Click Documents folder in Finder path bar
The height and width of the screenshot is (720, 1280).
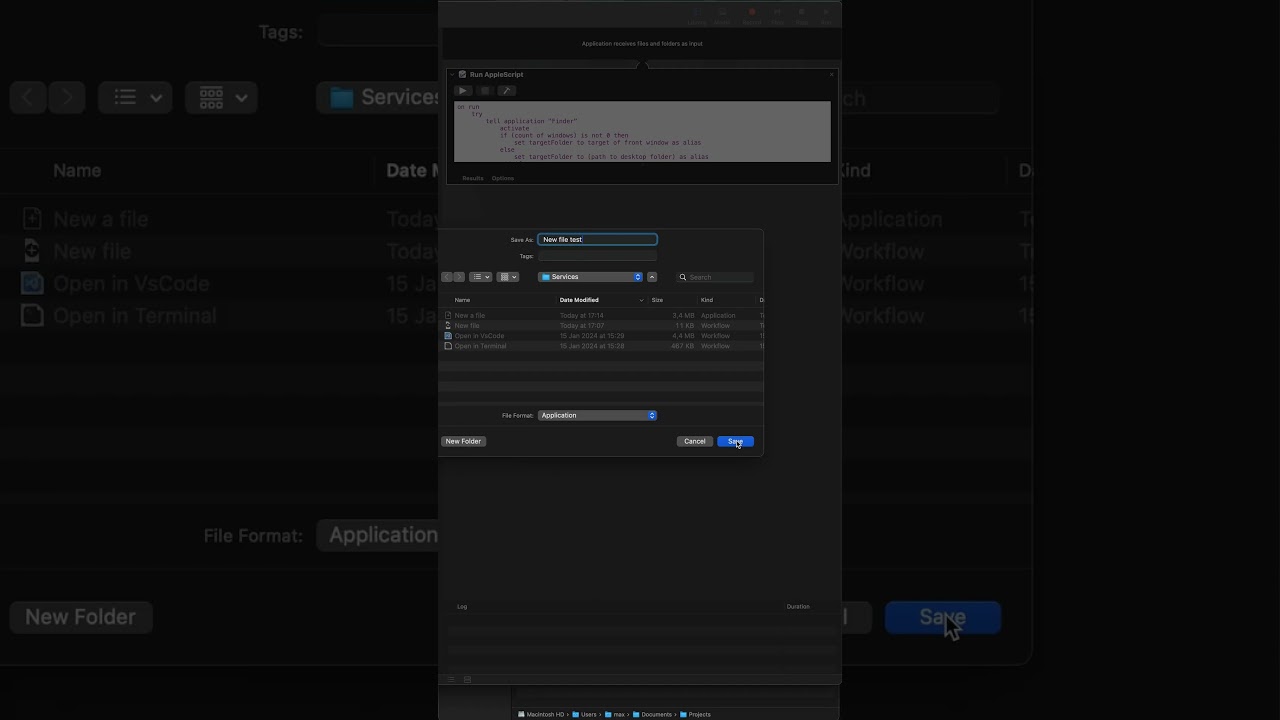tap(652, 714)
